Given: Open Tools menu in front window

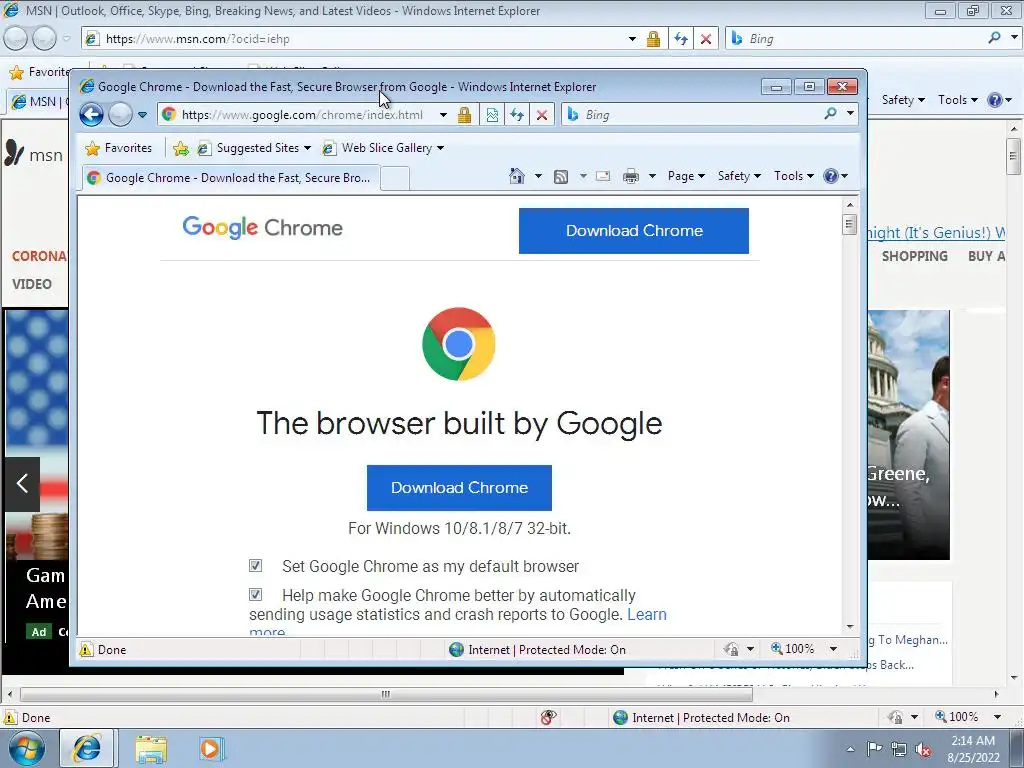Looking at the screenshot, I should point(793,176).
